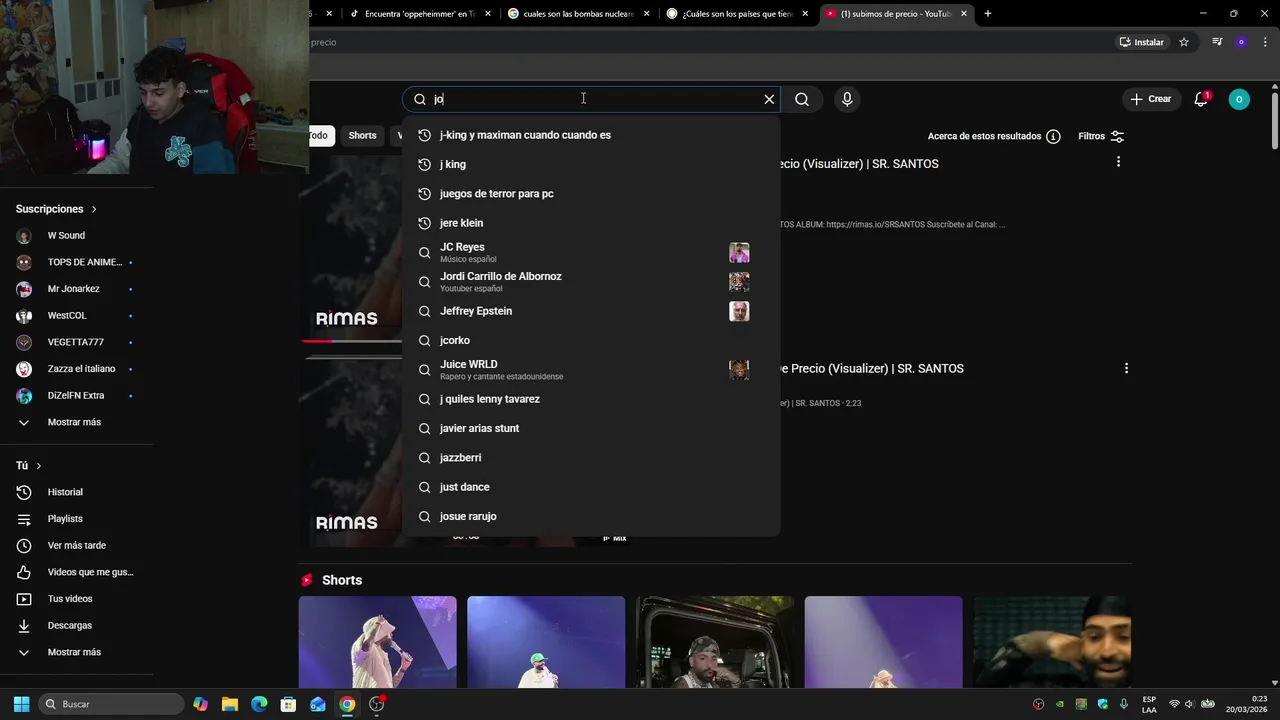
Task: Pick 'Jordi Carrillo de Albornoz' suggestion
Action: [x=591, y=282]
